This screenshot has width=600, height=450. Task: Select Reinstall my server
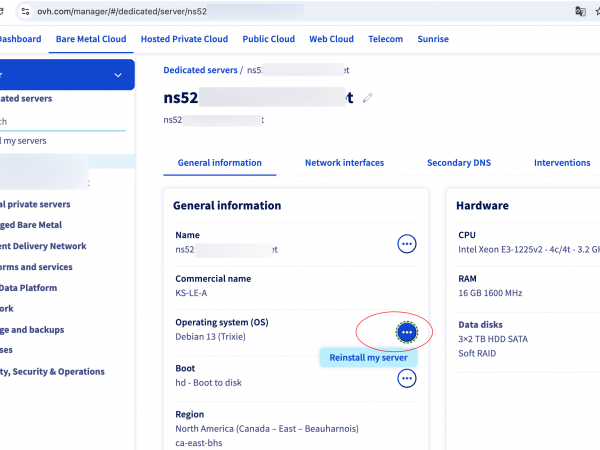click(x=368, y=357)
